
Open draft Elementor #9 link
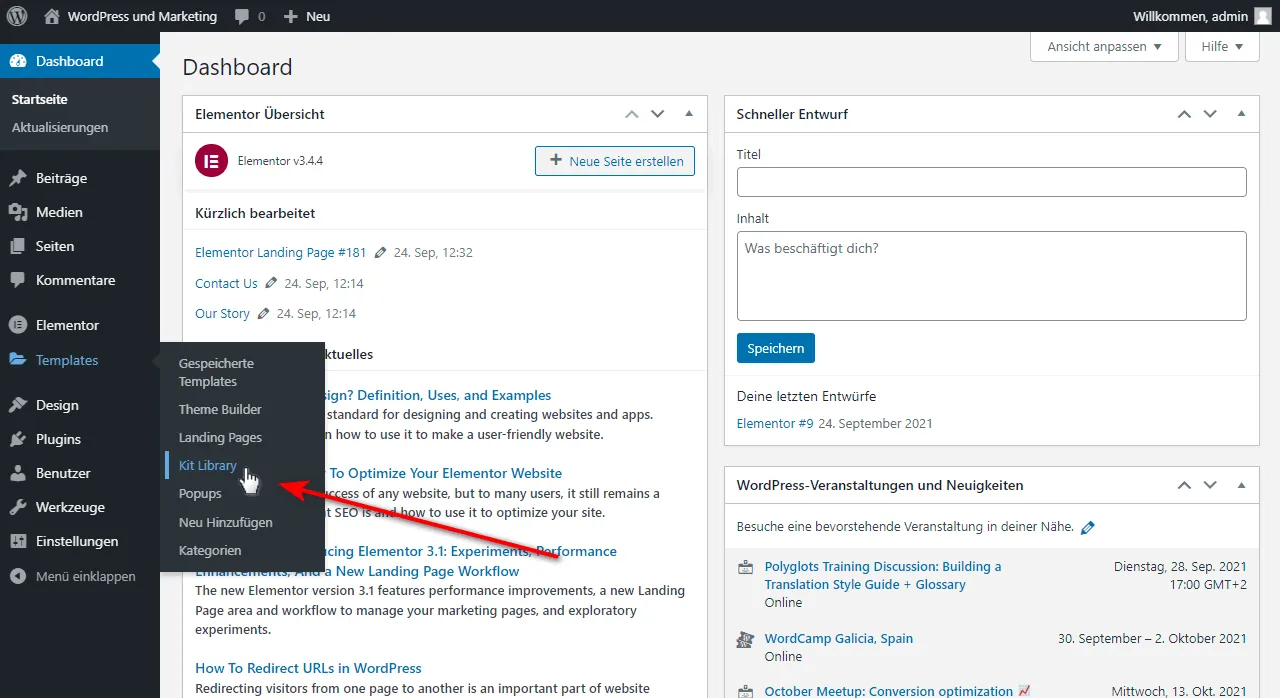click(x=775, y=423)
